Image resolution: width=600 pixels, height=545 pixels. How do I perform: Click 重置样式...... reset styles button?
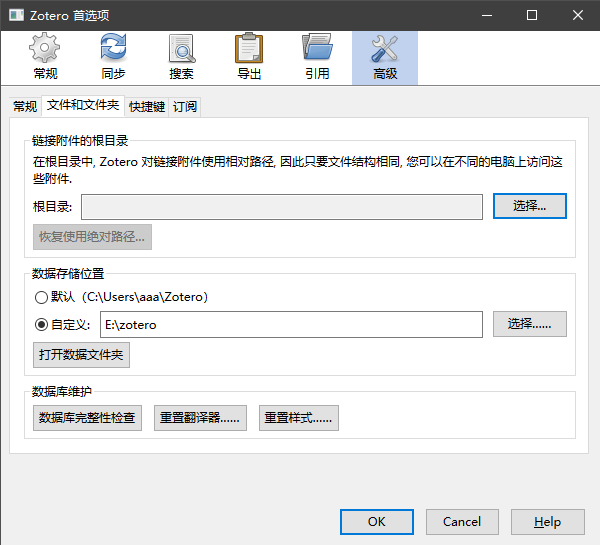coord(299,418)
